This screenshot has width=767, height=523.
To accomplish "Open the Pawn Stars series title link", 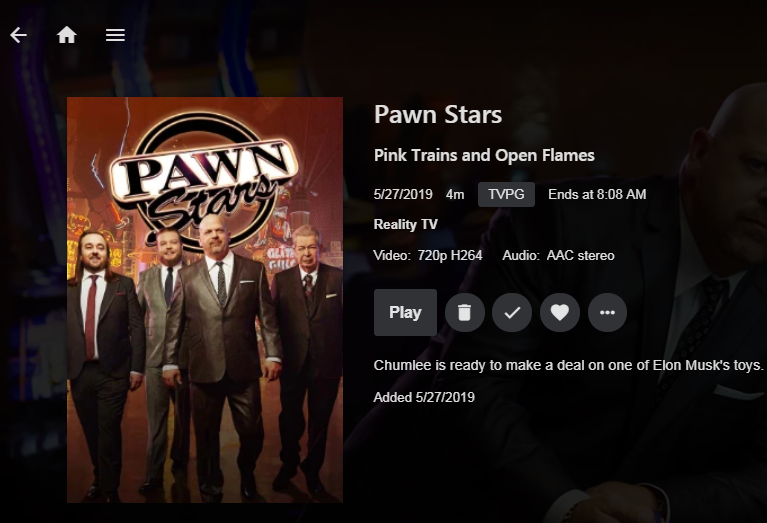I will pos(438,114).
